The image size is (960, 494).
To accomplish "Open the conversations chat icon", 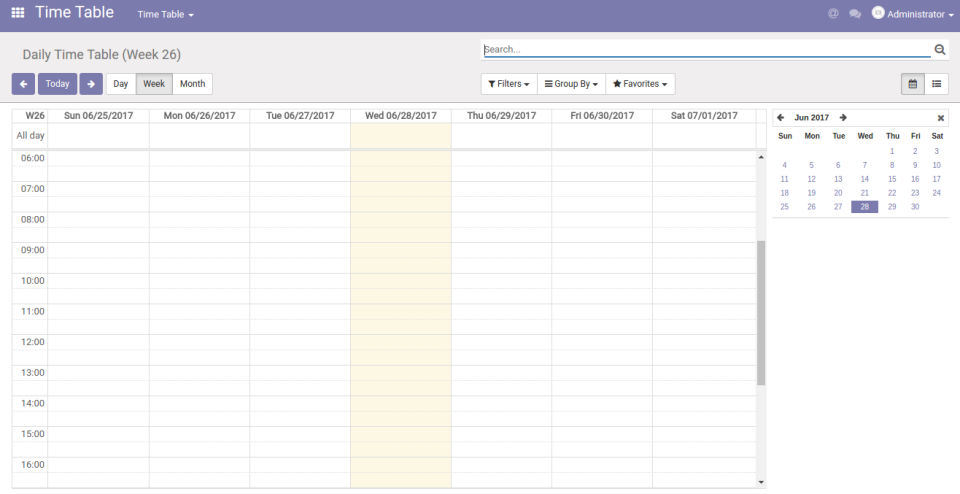I will pos(855,14).
